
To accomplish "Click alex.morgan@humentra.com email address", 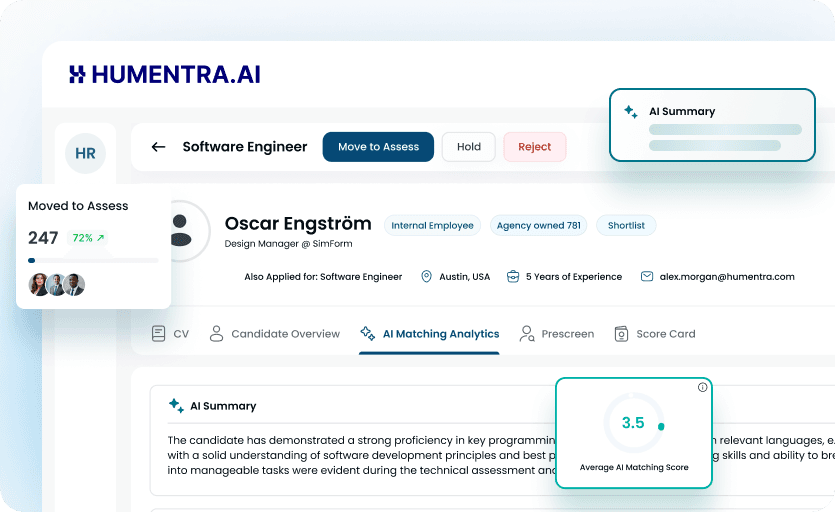I will point(727,277).
